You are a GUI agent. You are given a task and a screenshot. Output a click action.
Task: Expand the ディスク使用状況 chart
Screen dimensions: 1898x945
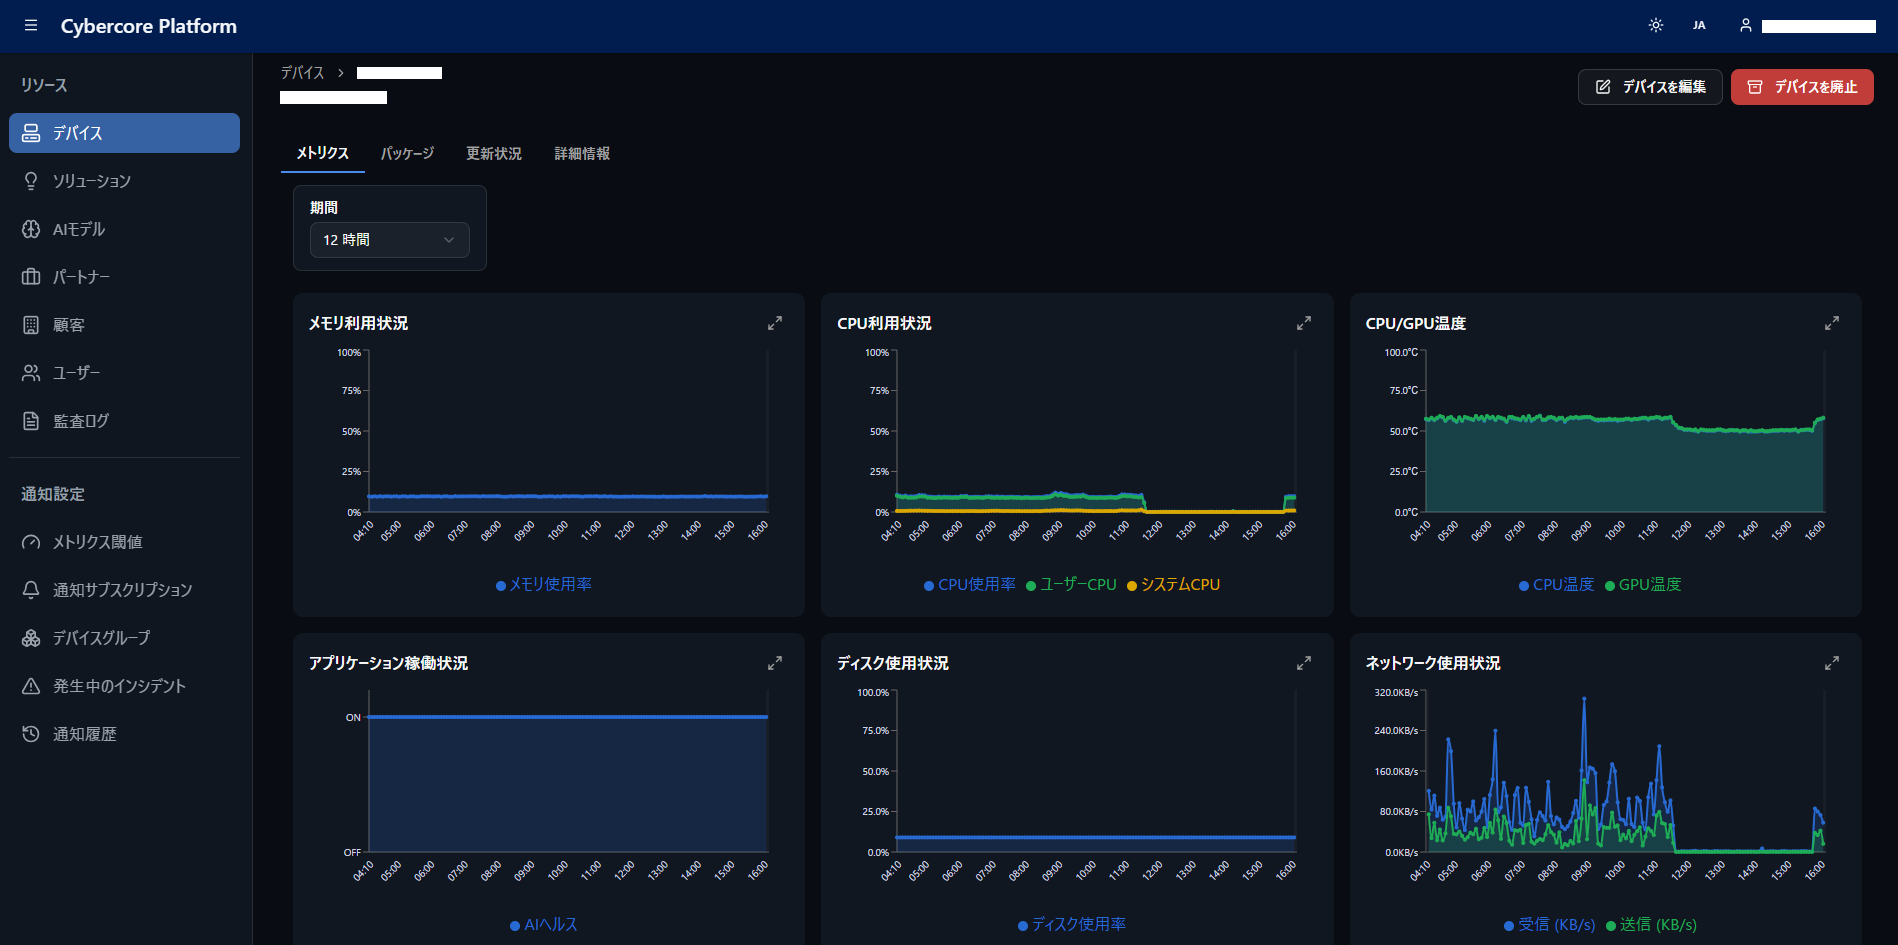[x=1304, y=663]
